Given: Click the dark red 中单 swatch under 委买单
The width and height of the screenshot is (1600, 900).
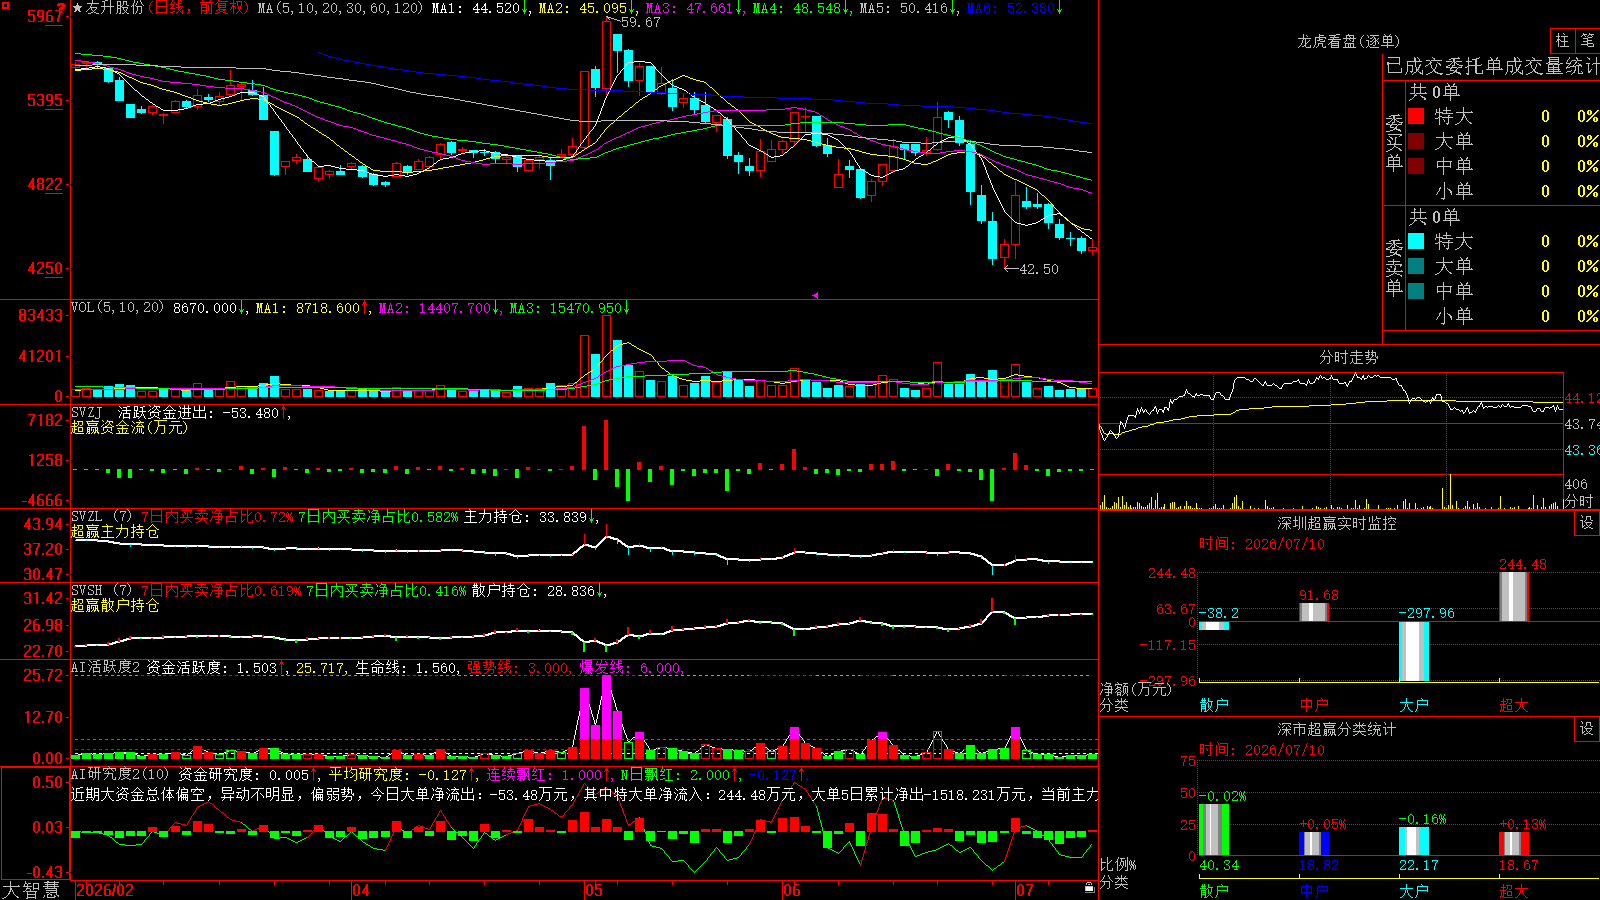Looking at the screenshot, I should (1416, 166).
